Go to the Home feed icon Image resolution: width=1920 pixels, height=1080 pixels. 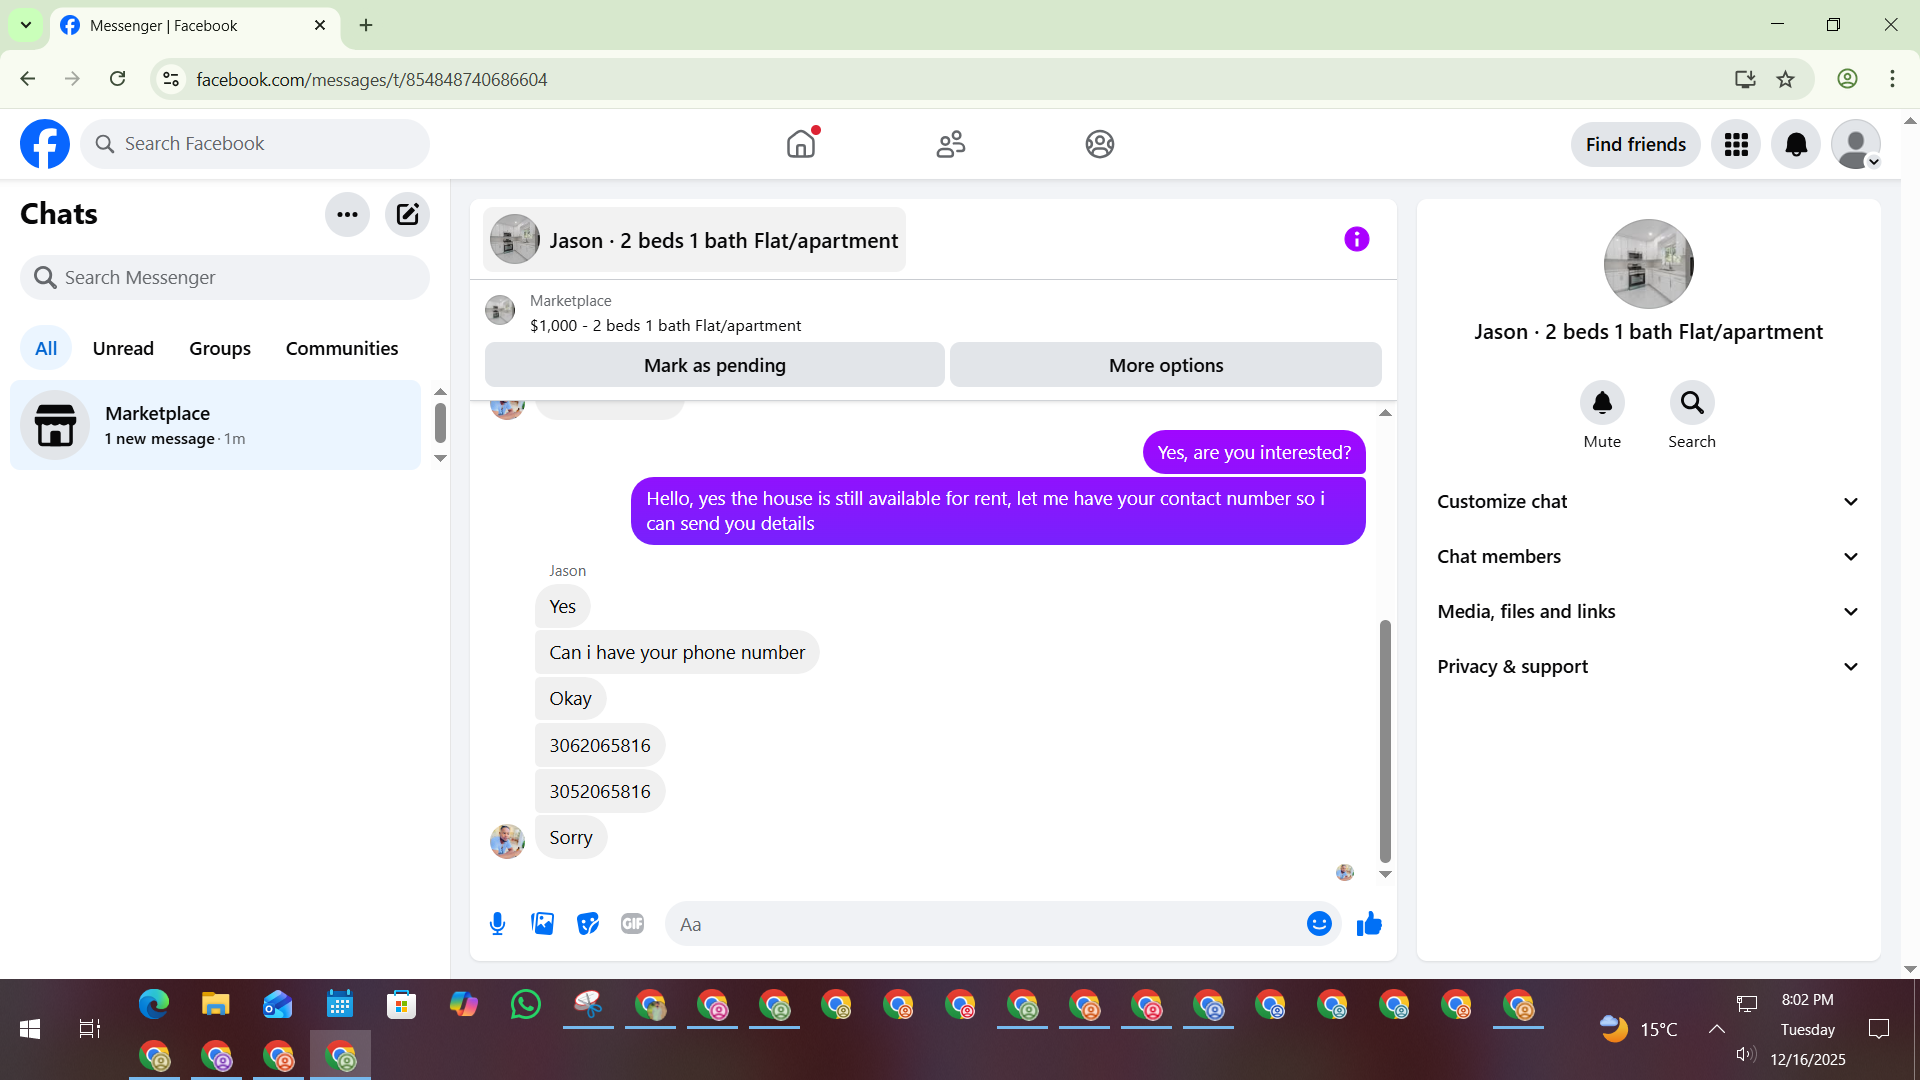pos(801,144)
